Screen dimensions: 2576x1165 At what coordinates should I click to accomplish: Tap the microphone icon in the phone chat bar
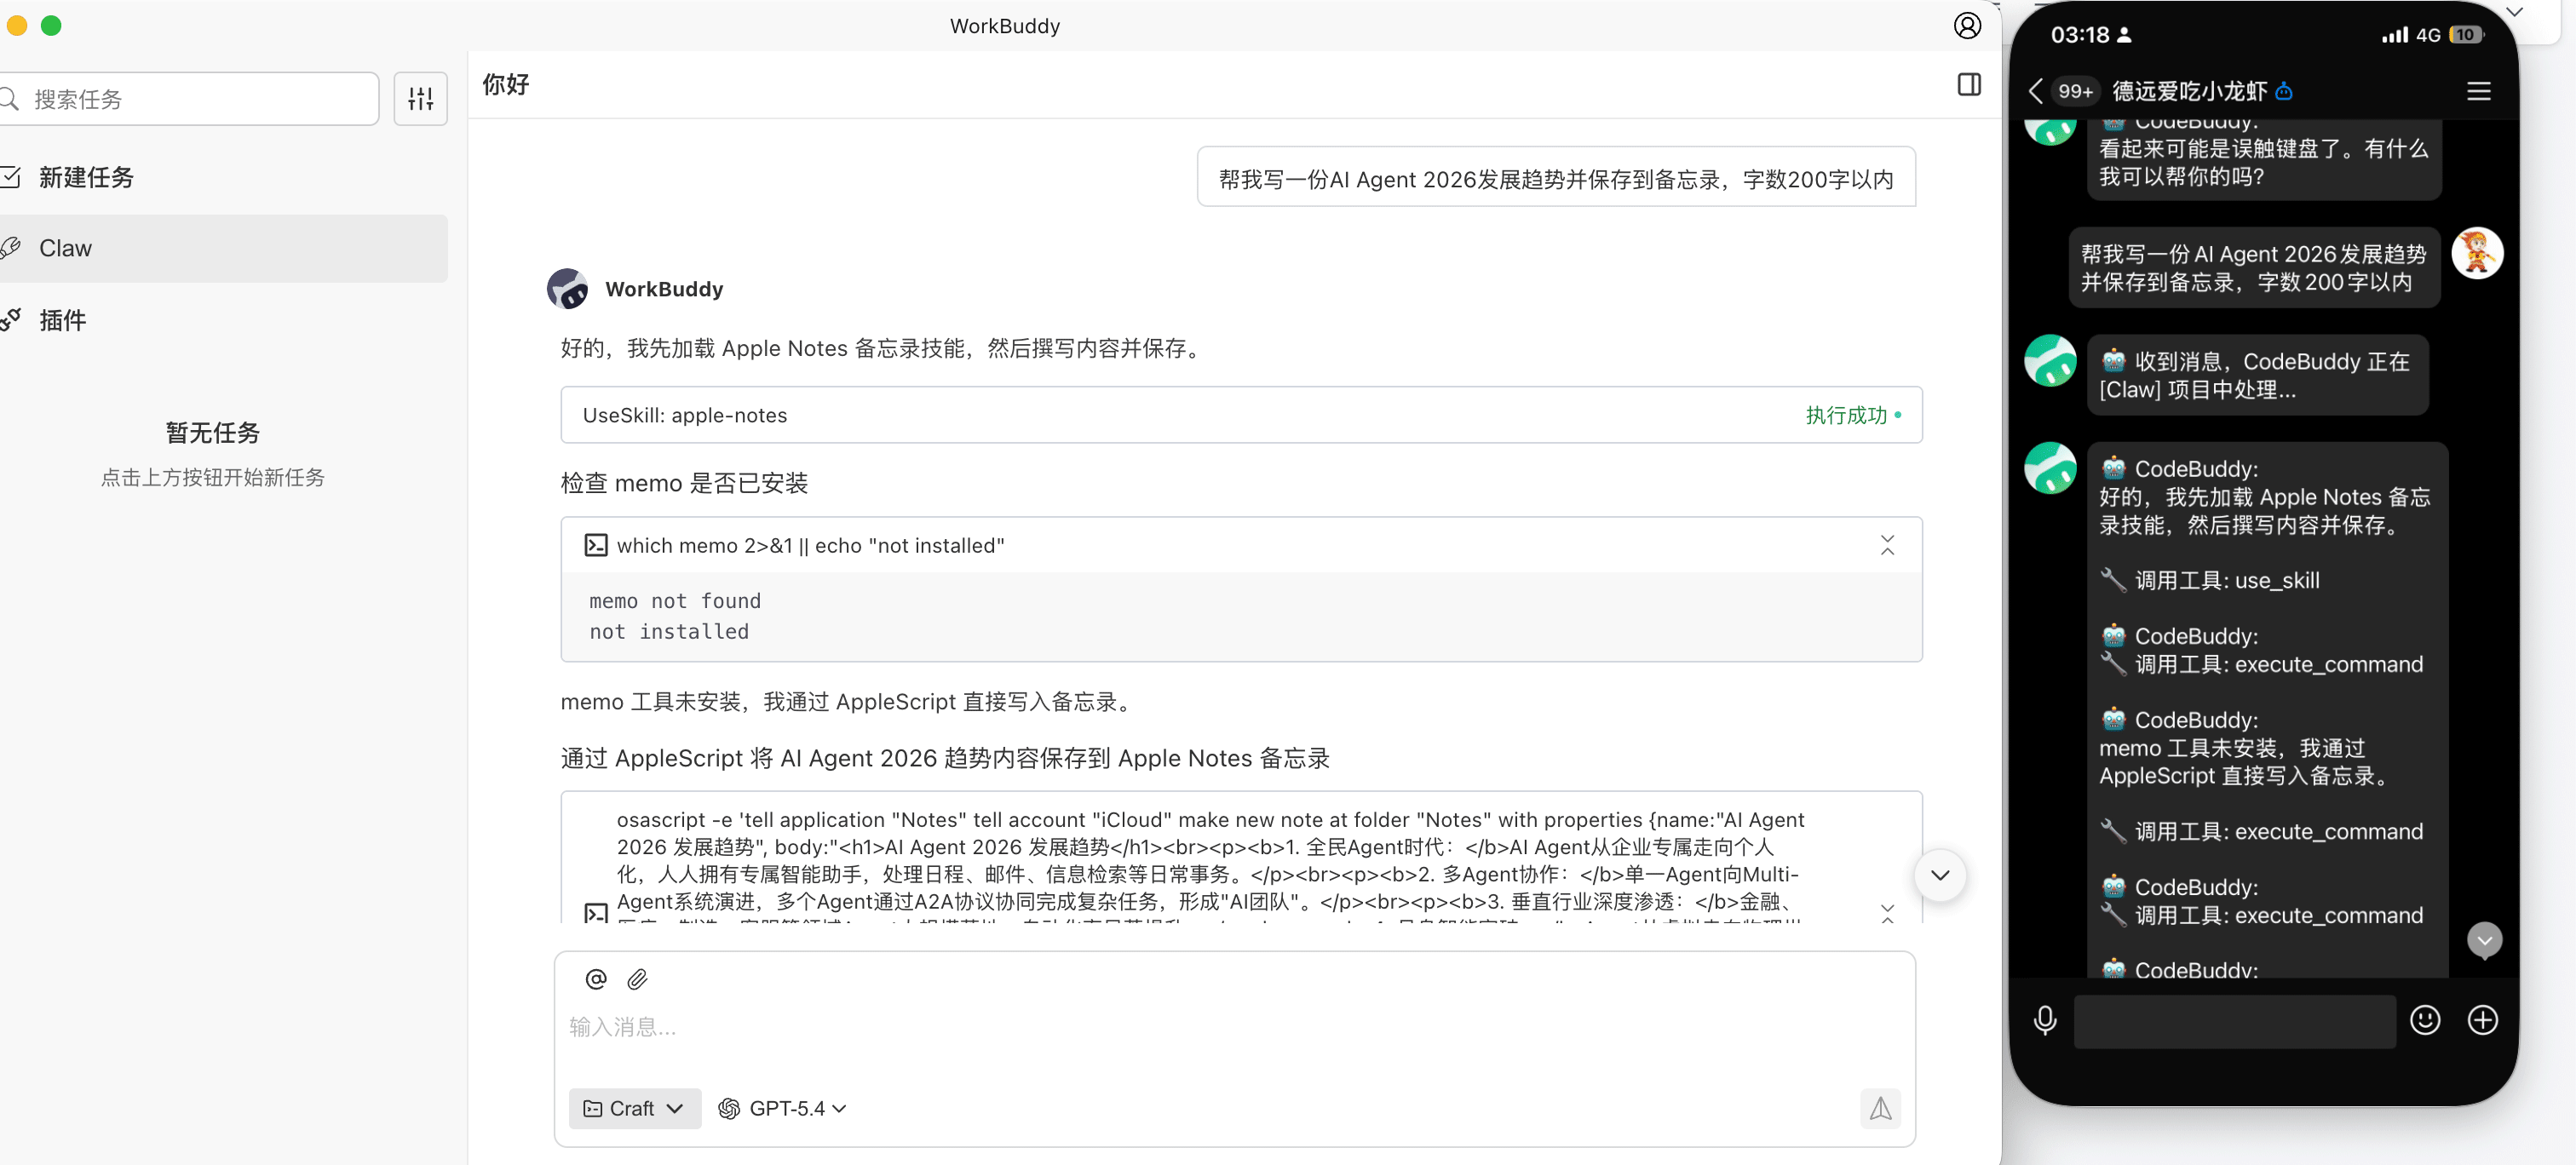pos(2045,1020)
